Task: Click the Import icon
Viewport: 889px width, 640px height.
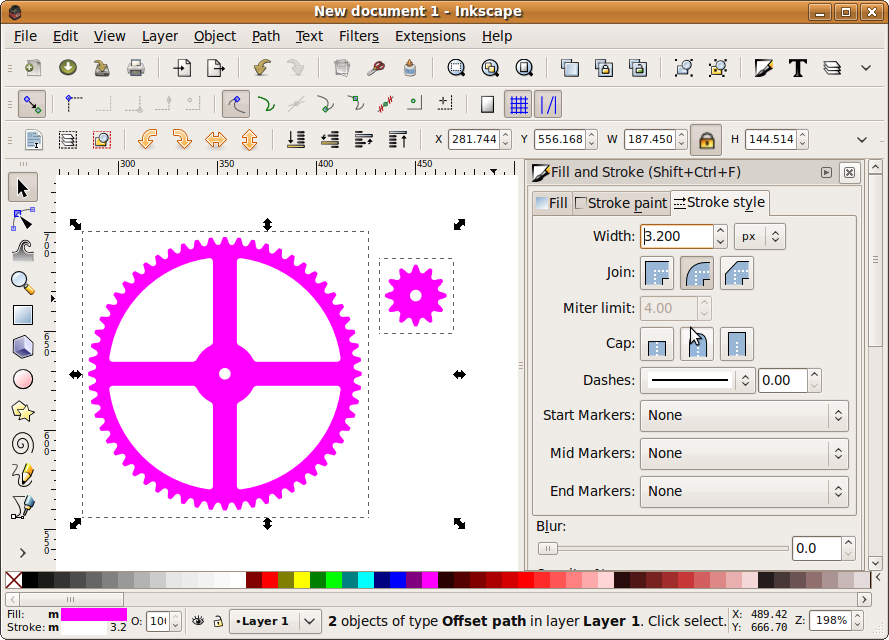Action: pyautogui.click(x=182, y=68)
